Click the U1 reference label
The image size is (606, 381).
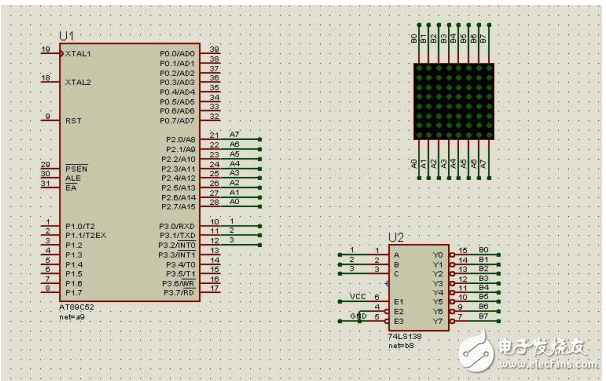coord(66,36)
